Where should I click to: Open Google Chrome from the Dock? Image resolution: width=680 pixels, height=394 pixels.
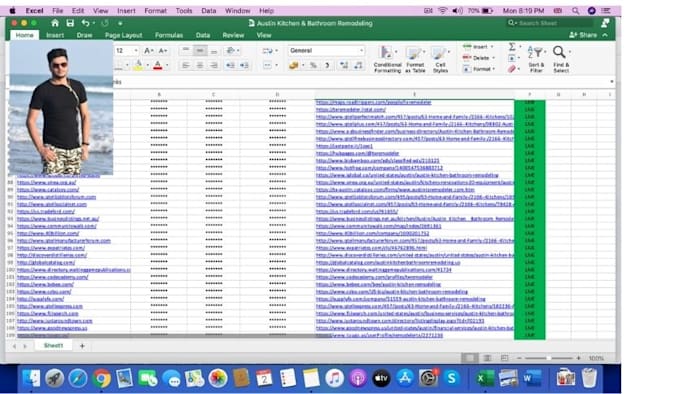(x=101, y=378)
